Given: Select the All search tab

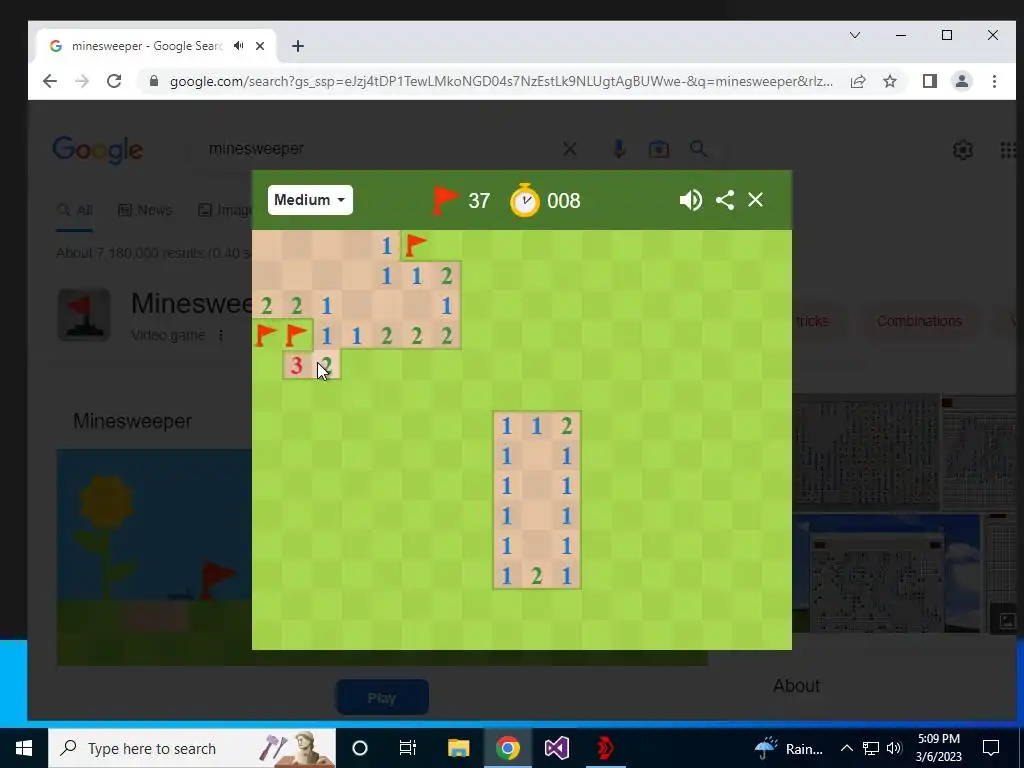Looking at the screenshot, I should point(74,210).
